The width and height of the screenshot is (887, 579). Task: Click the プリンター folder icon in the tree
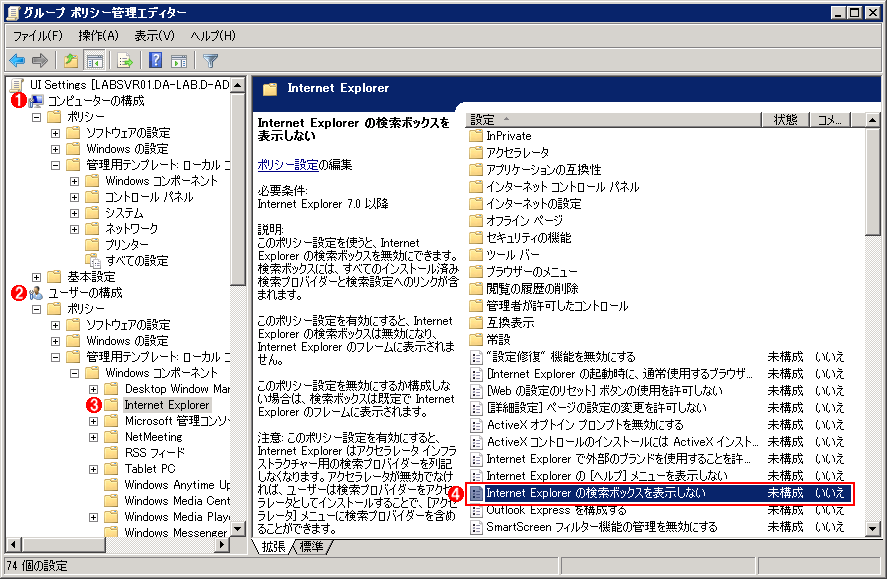click(92, 244)
